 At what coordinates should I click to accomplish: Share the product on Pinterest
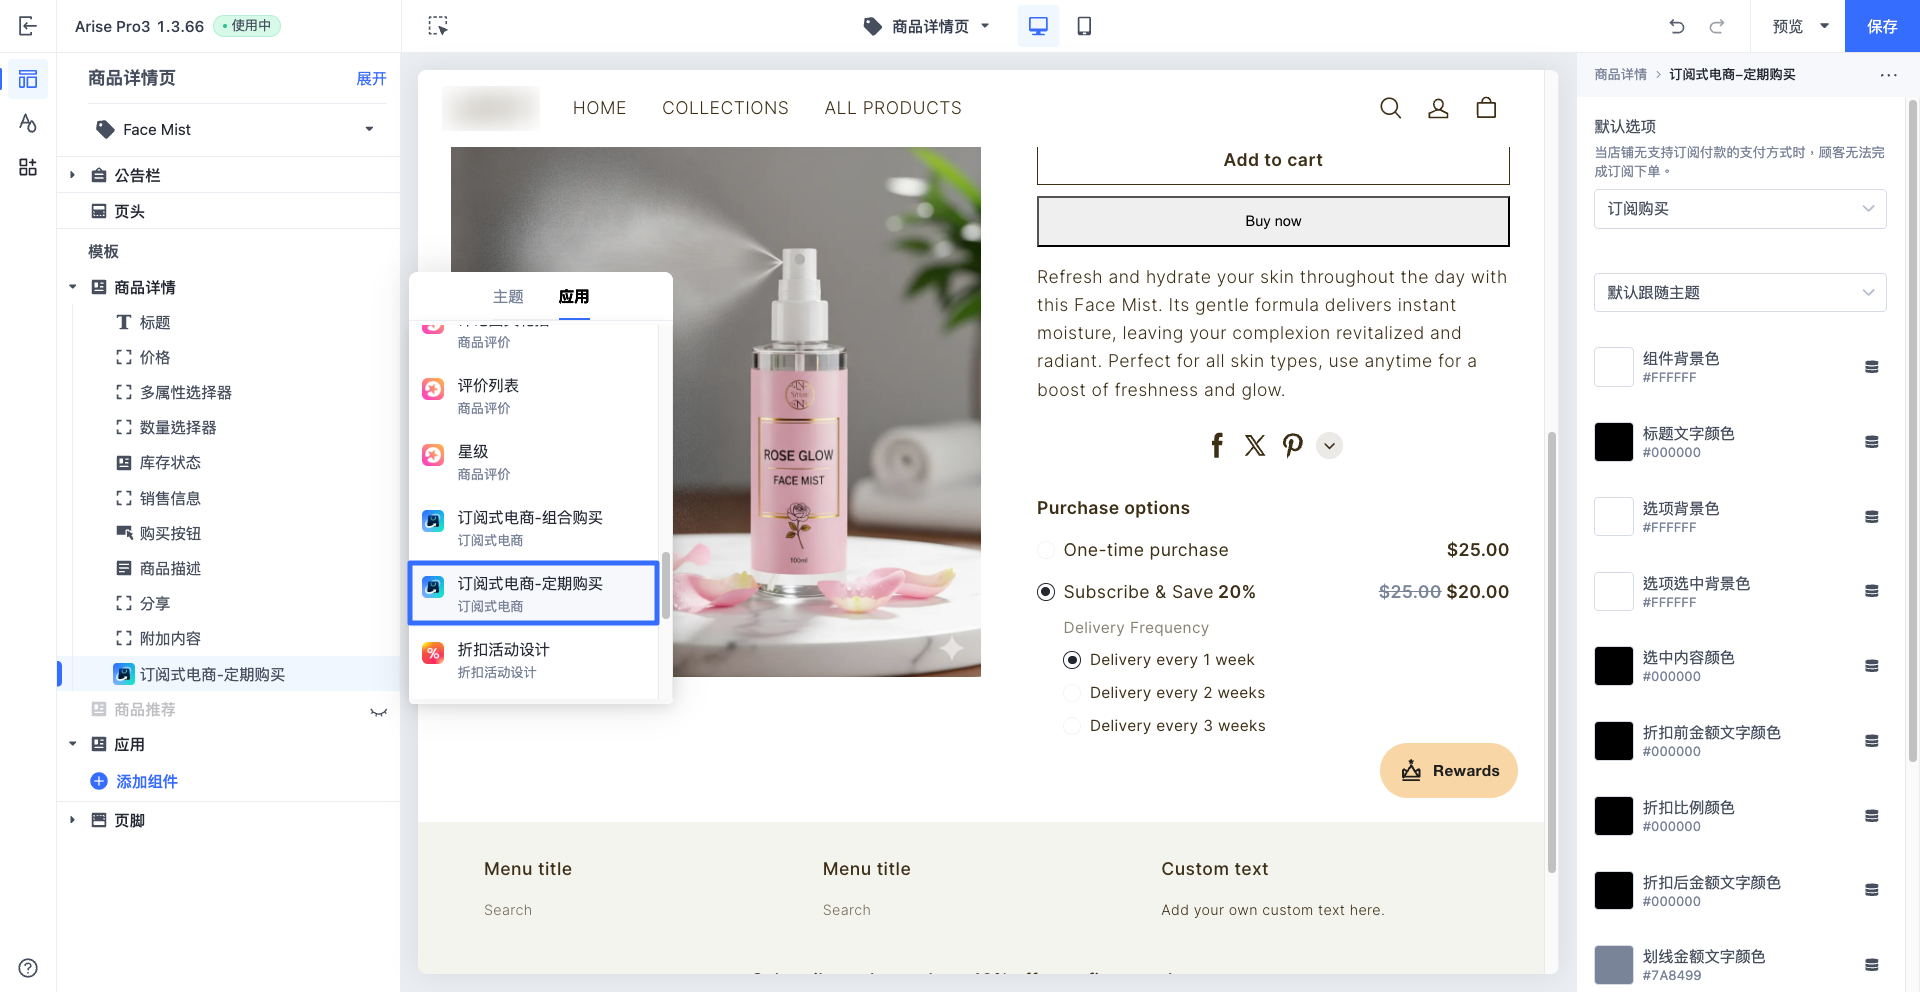[x=1293, y=445]
